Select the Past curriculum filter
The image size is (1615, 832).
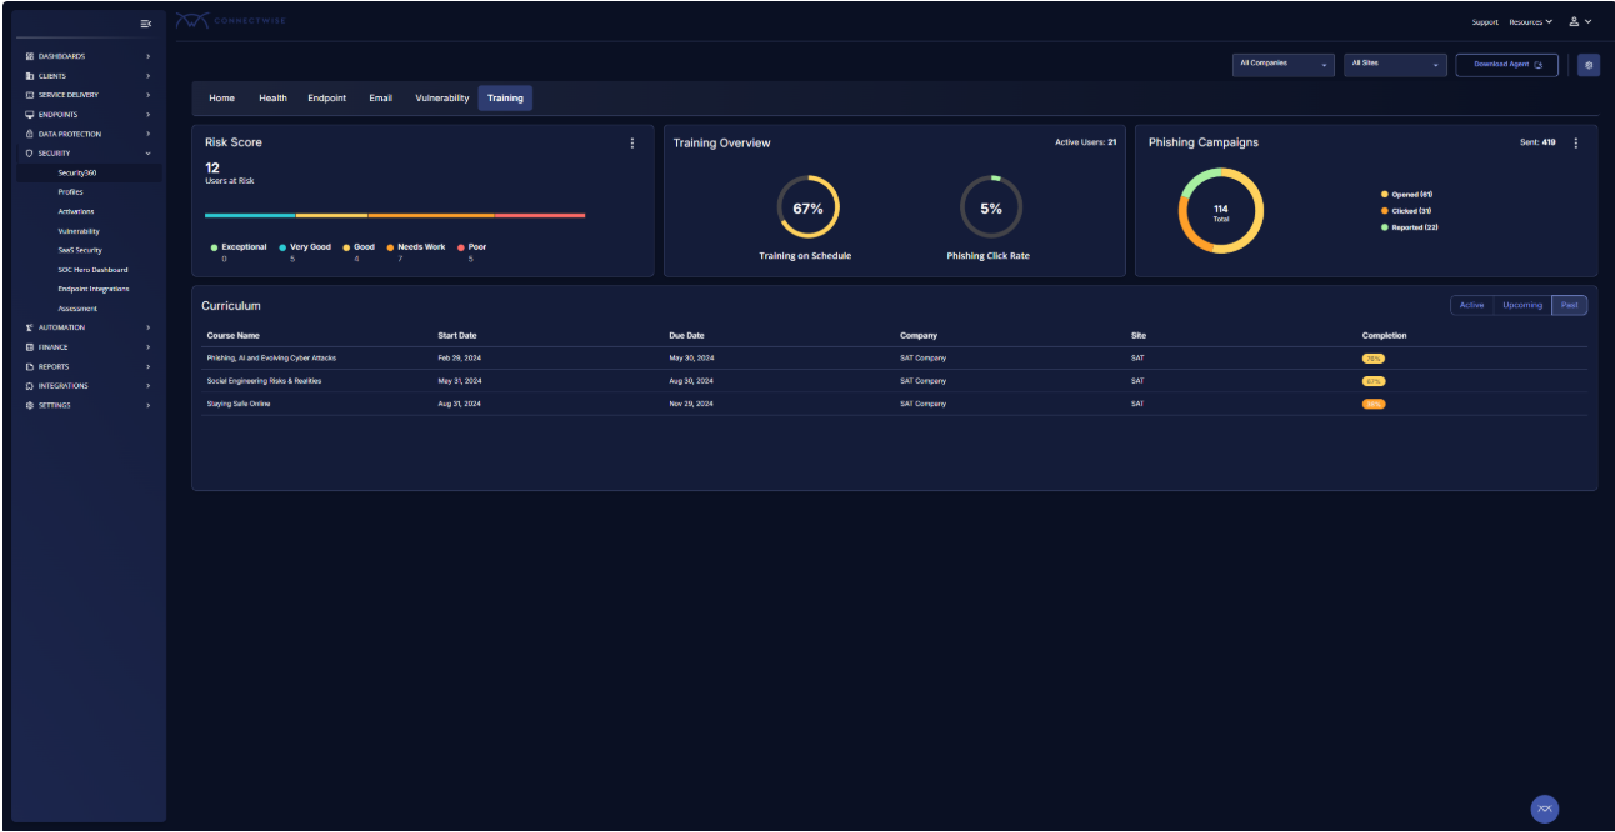(x=1569, y=305)
